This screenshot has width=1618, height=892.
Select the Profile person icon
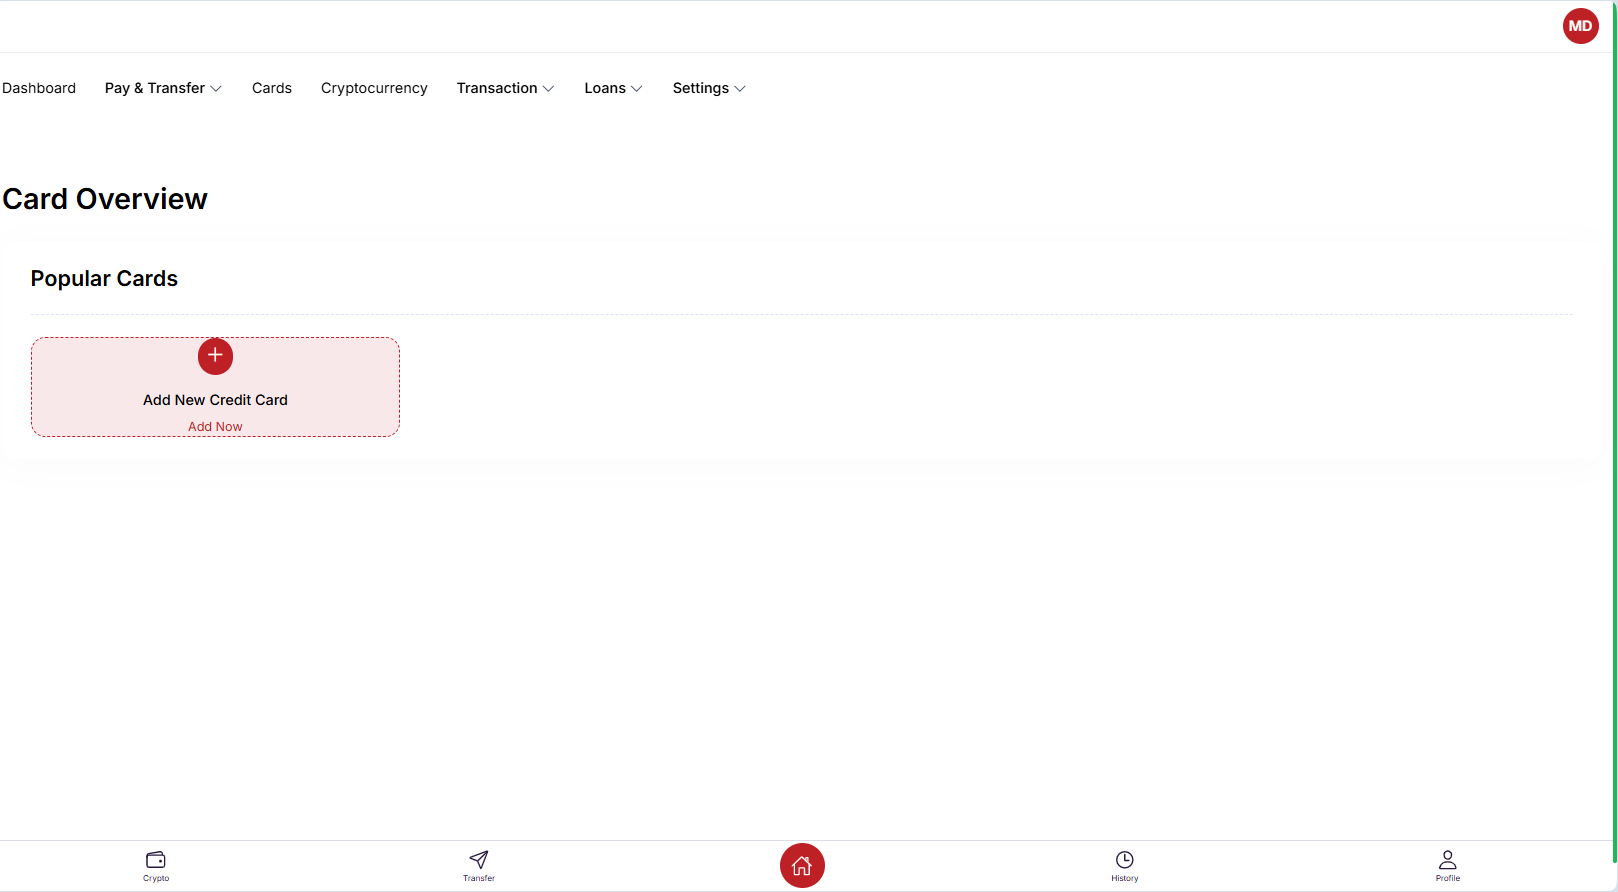(1447, 860)
